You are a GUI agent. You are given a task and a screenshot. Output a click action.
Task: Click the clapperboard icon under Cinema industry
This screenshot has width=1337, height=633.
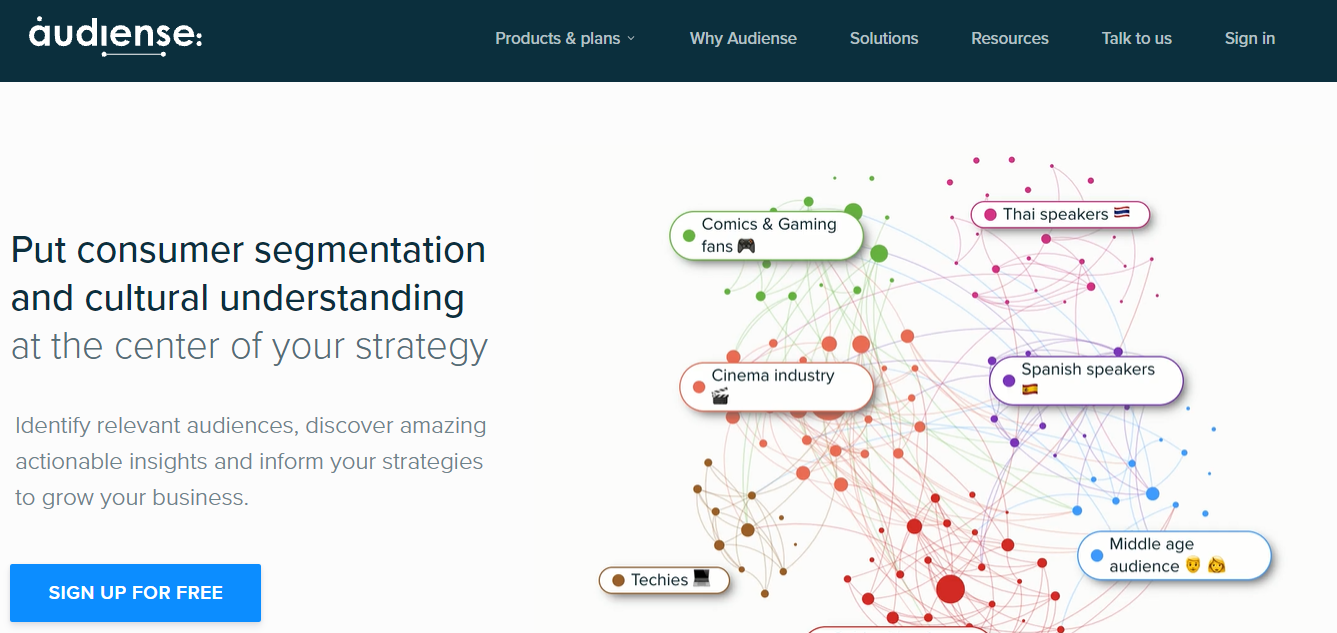tap(720, 397)
